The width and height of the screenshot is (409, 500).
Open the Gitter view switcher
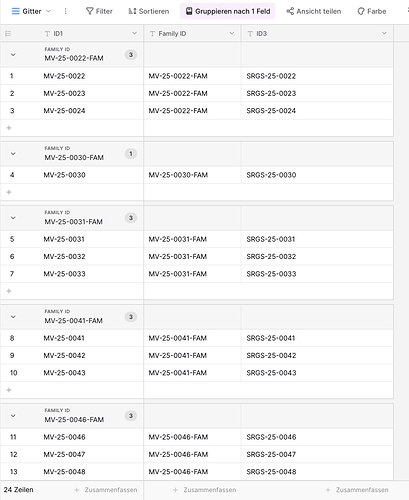coord(31,11)
